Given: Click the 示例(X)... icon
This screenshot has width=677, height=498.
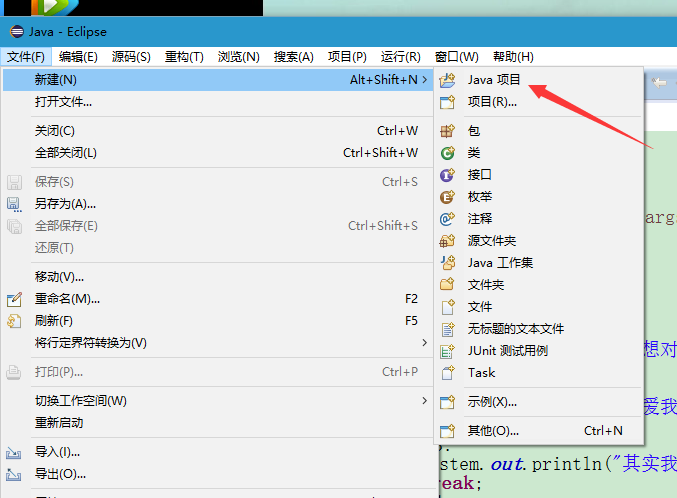Looking at the screenshot, I should pos(447,402).
